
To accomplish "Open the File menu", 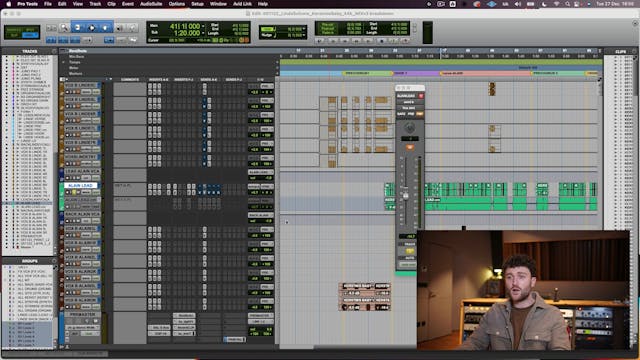I will (48, 4).
